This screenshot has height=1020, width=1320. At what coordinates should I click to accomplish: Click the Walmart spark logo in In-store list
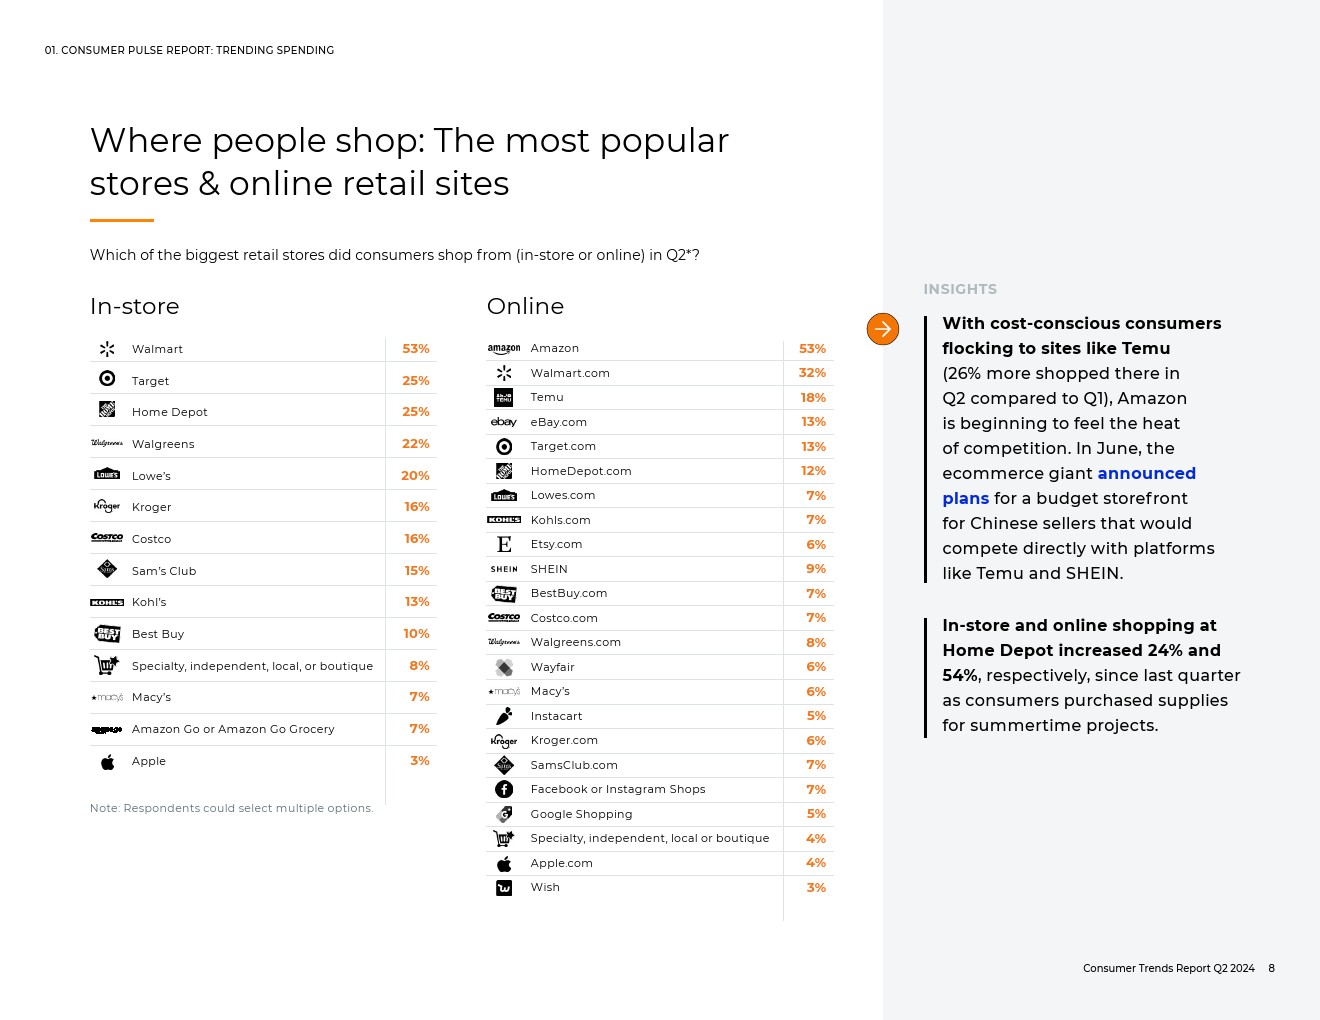point(107,349)
